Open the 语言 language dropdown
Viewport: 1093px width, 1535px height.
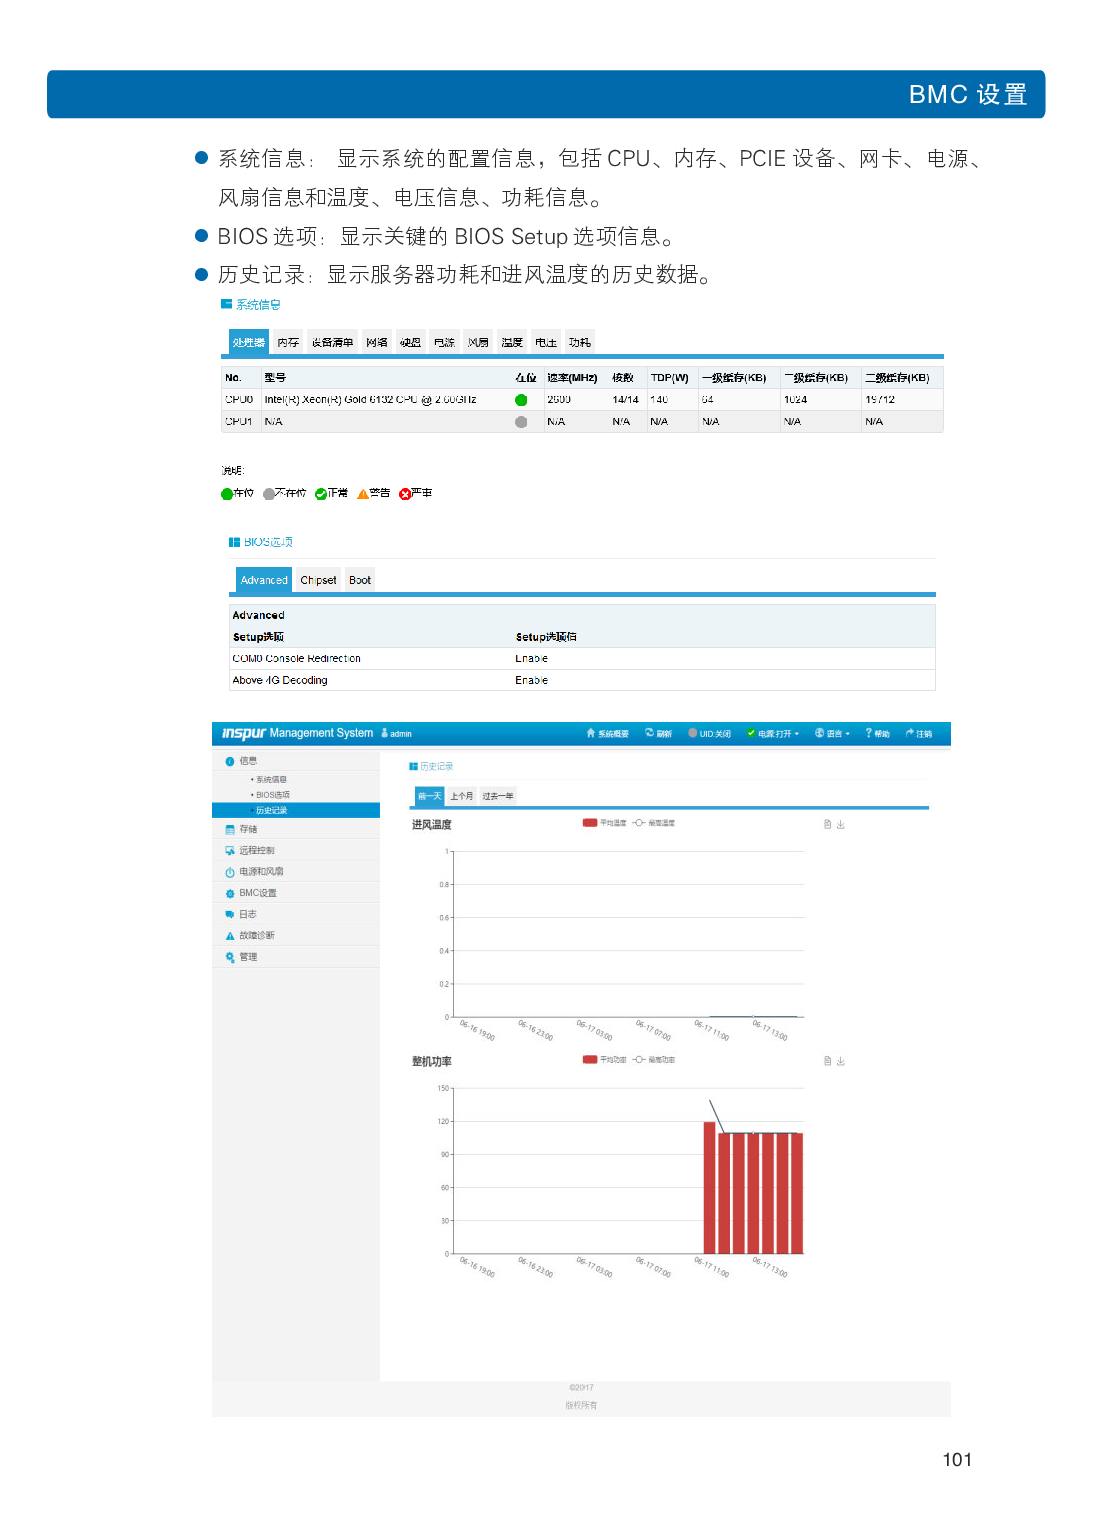point(832,733)
